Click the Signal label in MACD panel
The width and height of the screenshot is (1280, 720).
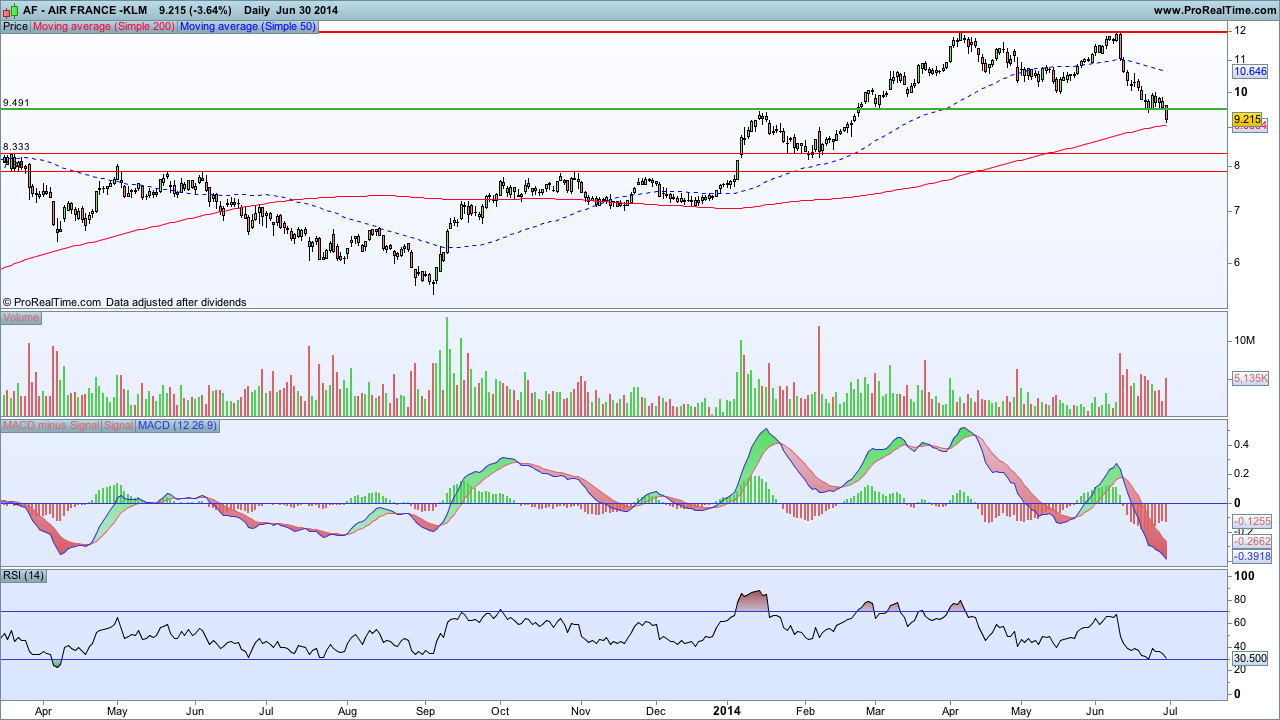click(x=119, y=426)
